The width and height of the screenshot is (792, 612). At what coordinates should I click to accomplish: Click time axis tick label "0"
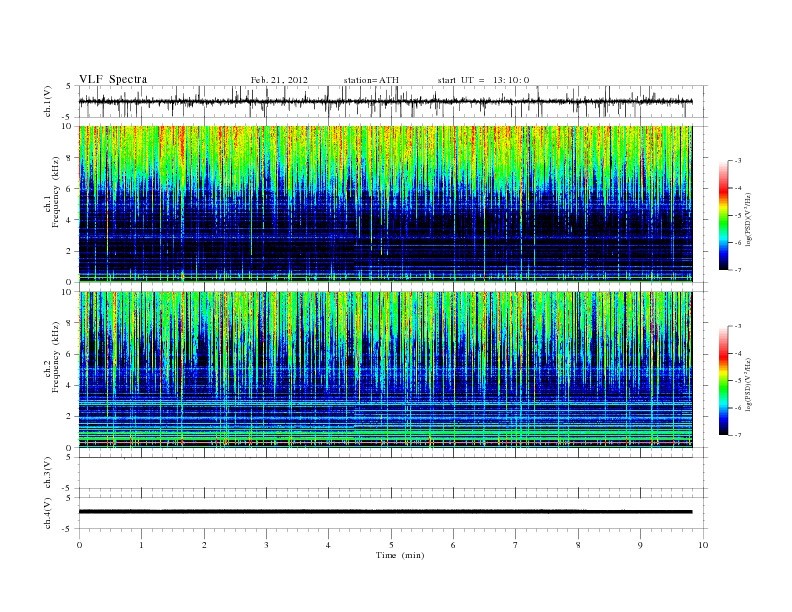pos(79,545)
